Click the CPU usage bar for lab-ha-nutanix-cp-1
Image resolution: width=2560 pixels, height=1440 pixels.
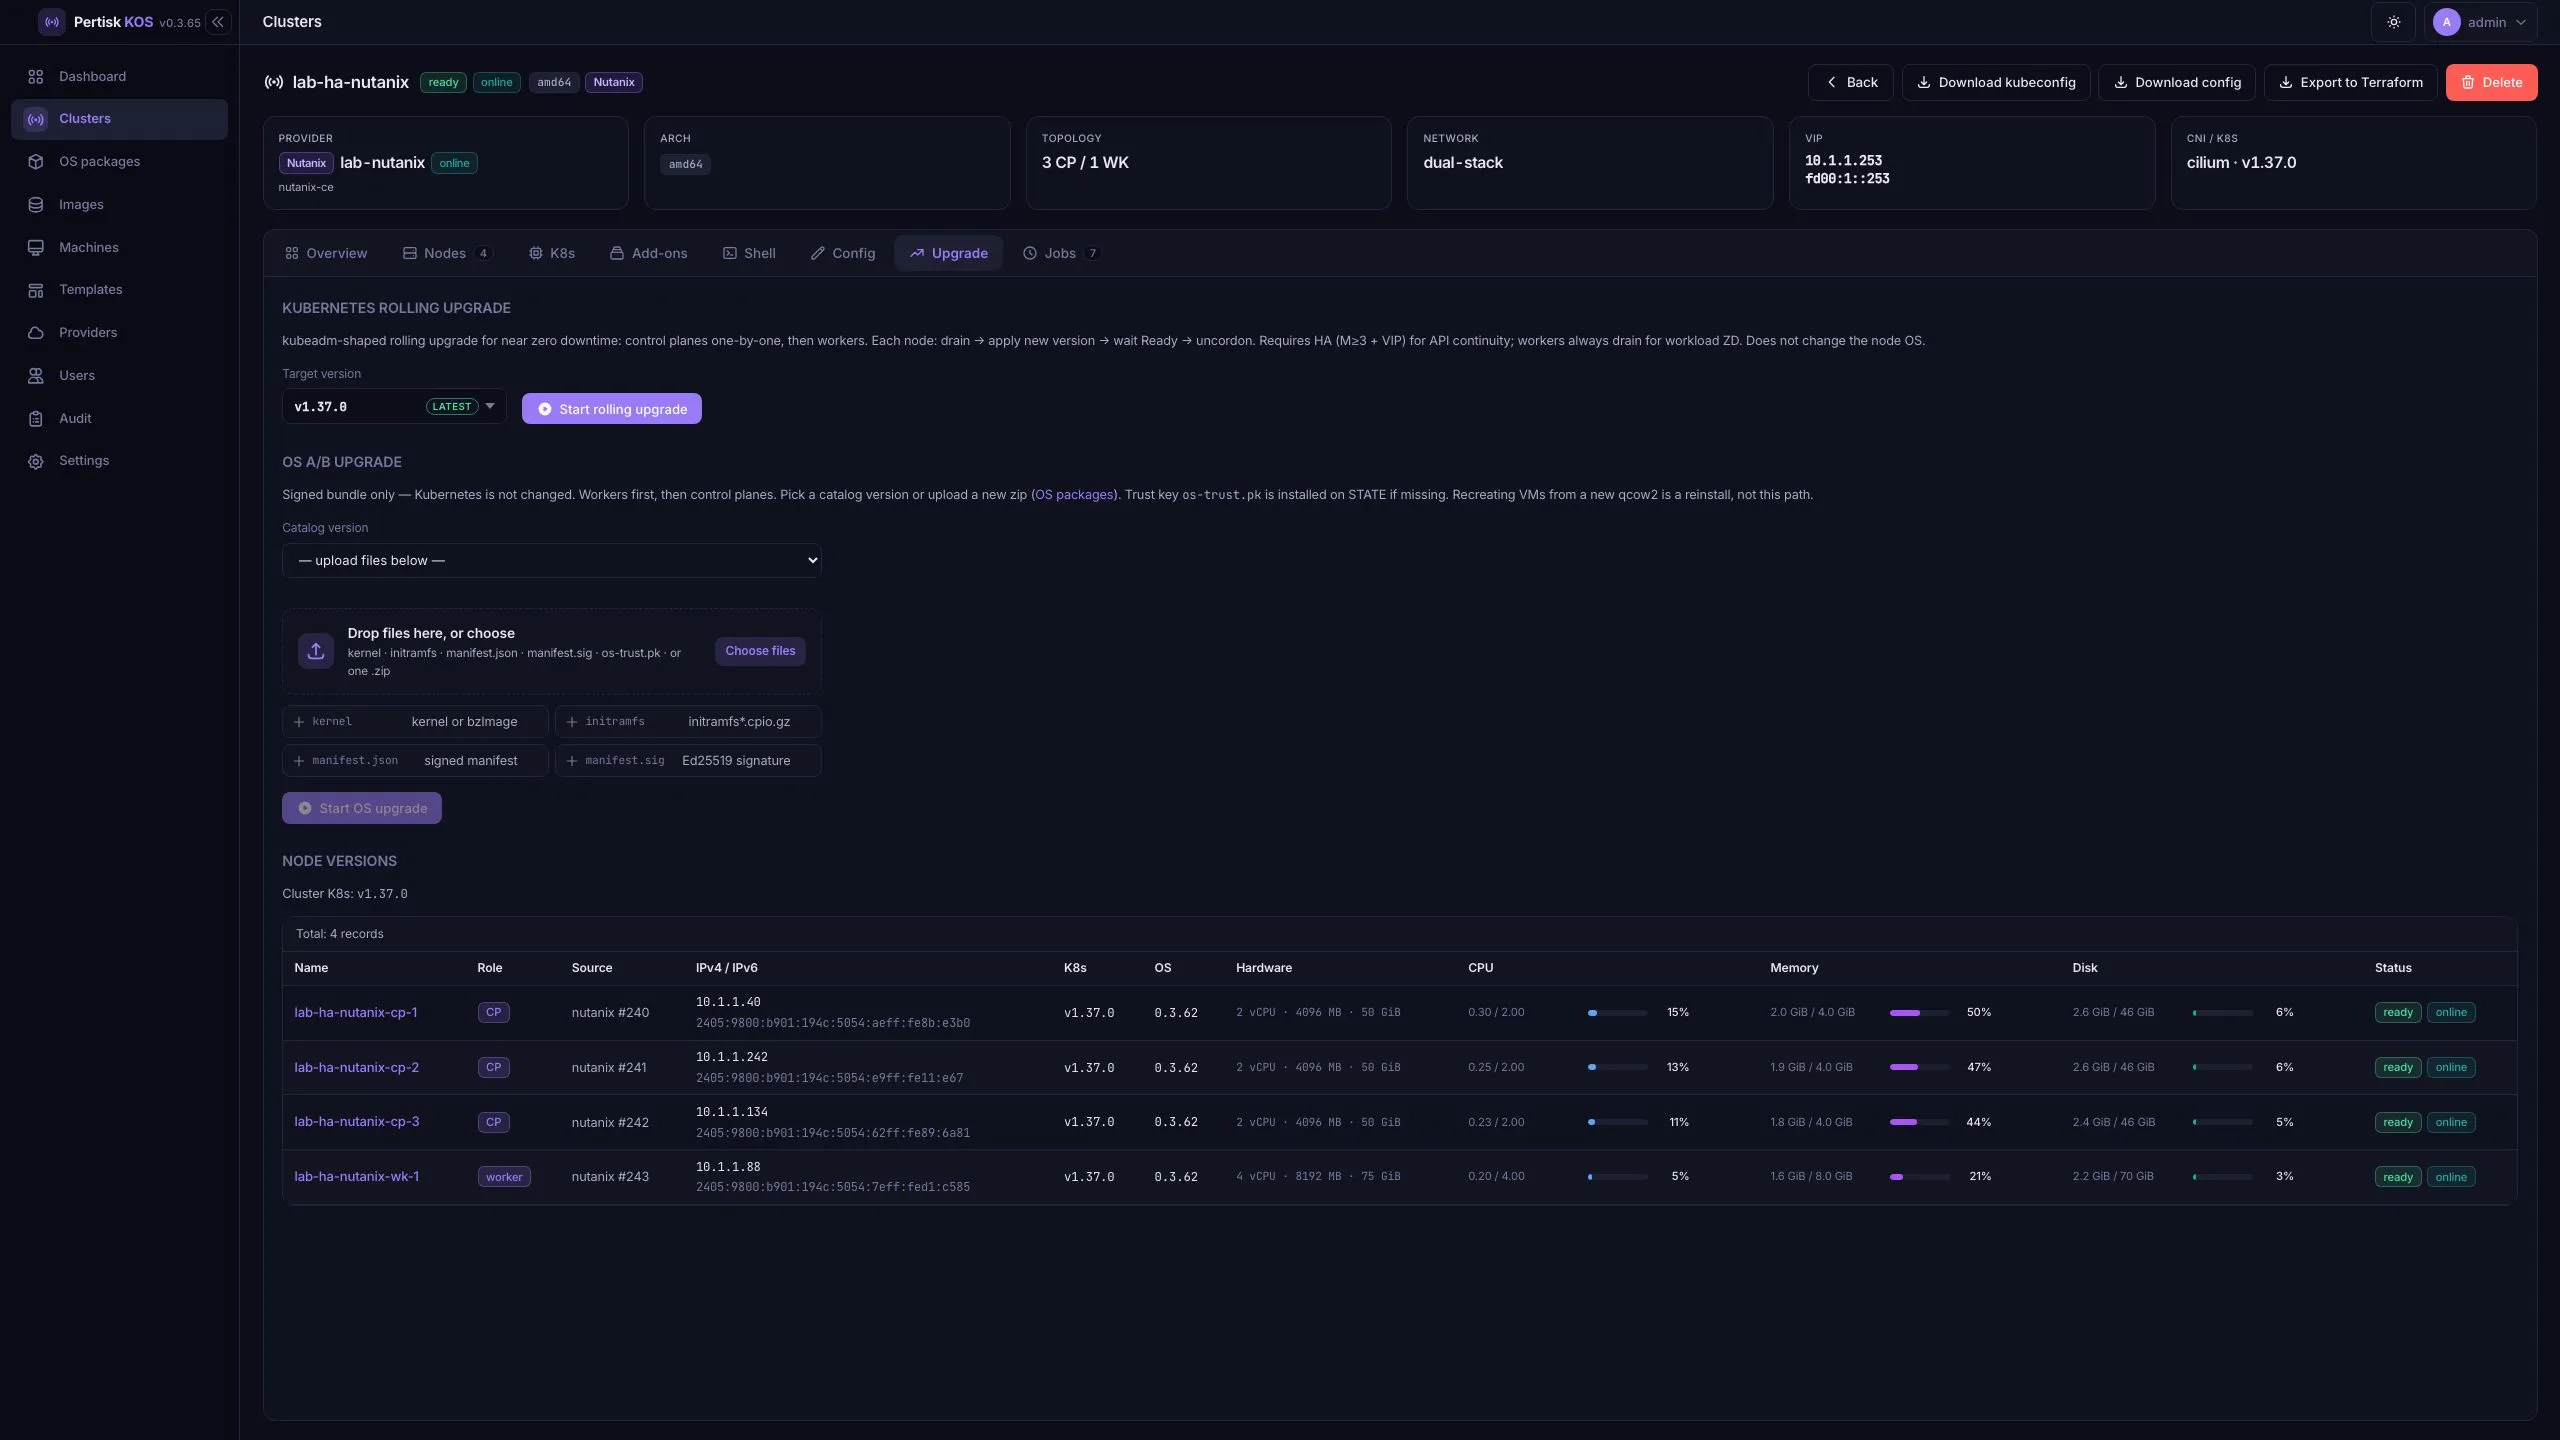tap(1618, 1013)
